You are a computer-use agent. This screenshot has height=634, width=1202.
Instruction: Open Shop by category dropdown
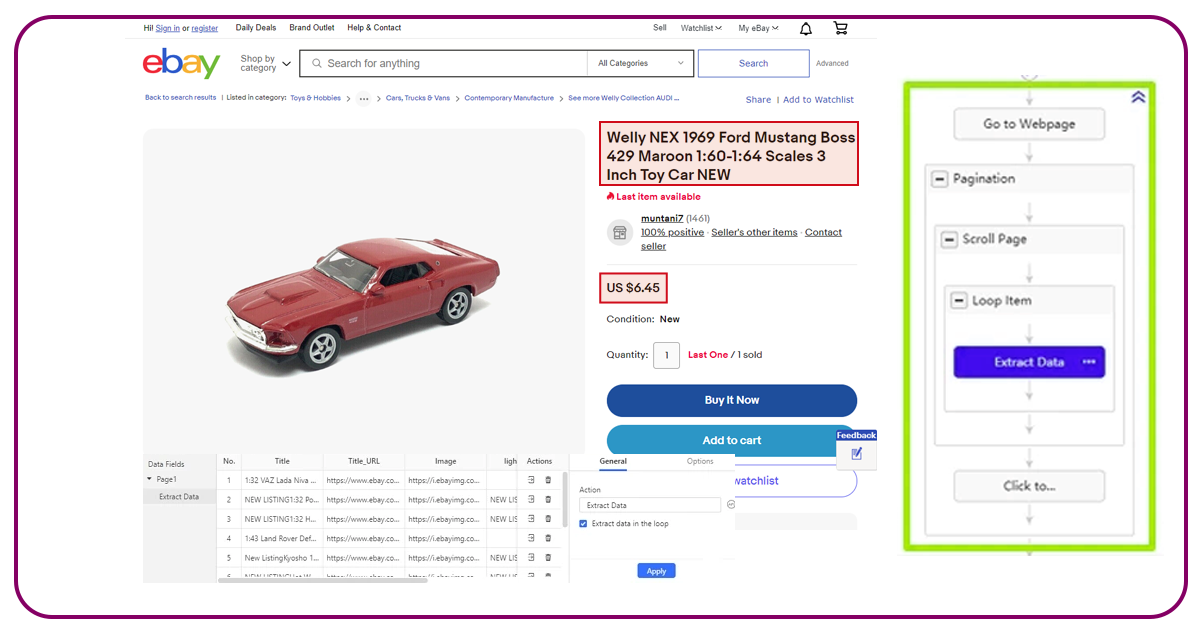click(265, 64)
